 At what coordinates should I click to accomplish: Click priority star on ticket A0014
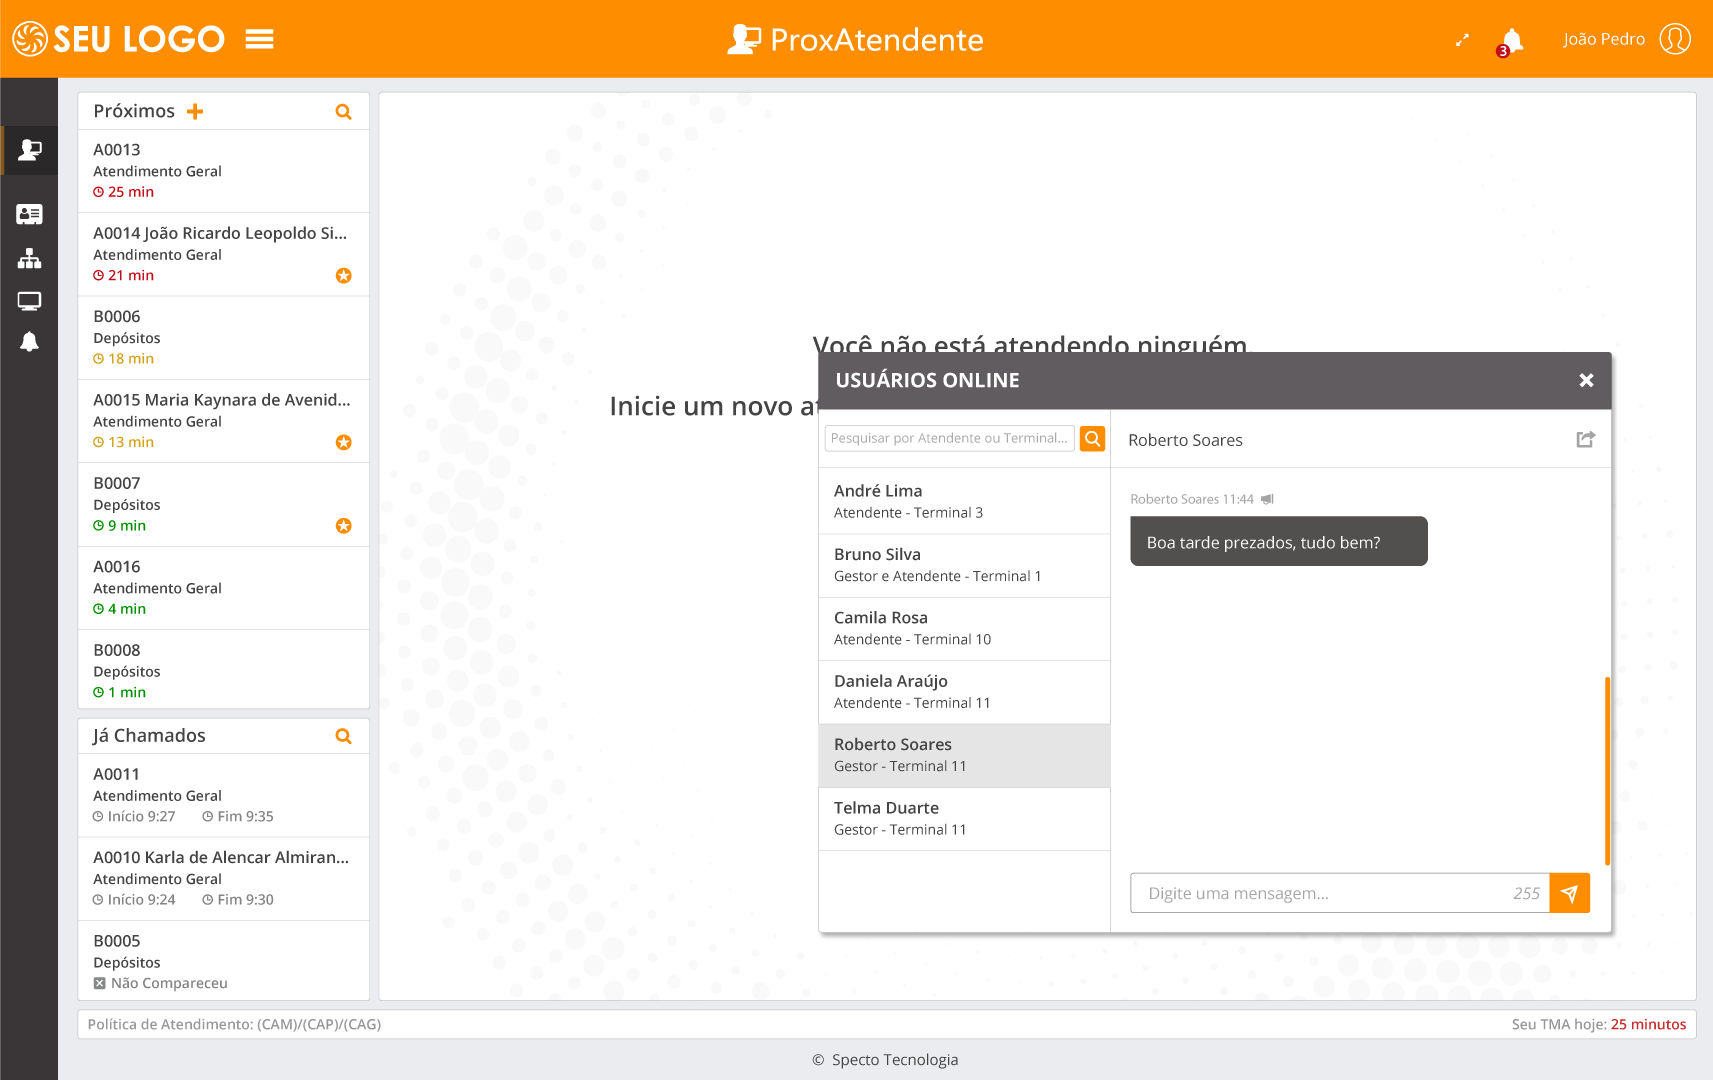pos(343,275)
